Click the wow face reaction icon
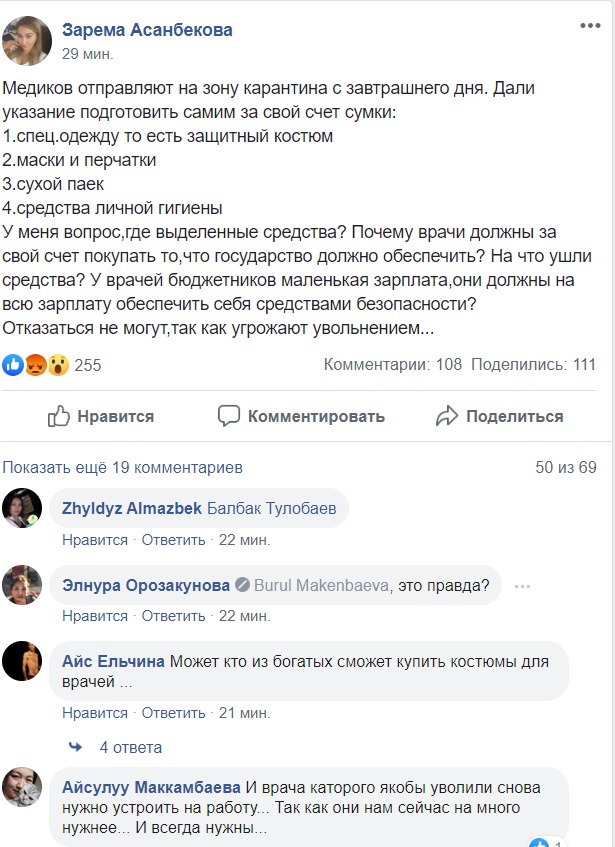This screenshot has height=847, width=615. coord(58,365)
